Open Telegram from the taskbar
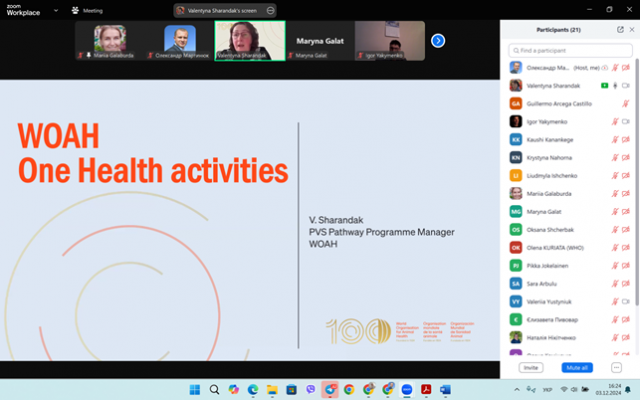 tap(330, 390)
